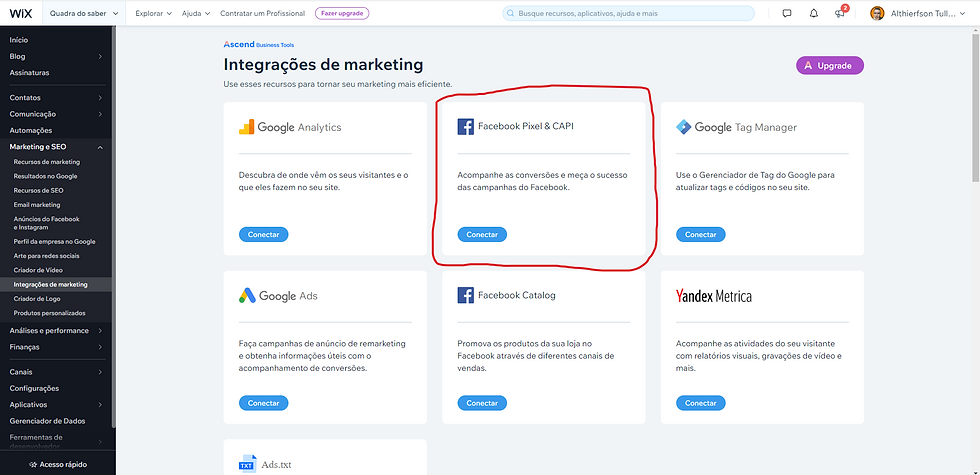This screenshot has height=475, width=980.
Task: Connect Facebook Pixel & CAPI
Action: [482, 234]
